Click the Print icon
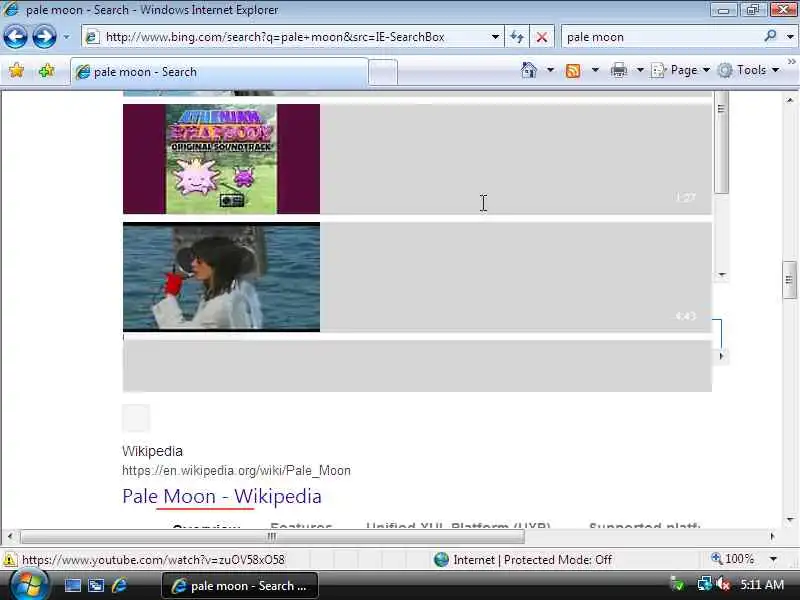The width and height of the screenshot is (800, 600). click(x=618, y=70)
